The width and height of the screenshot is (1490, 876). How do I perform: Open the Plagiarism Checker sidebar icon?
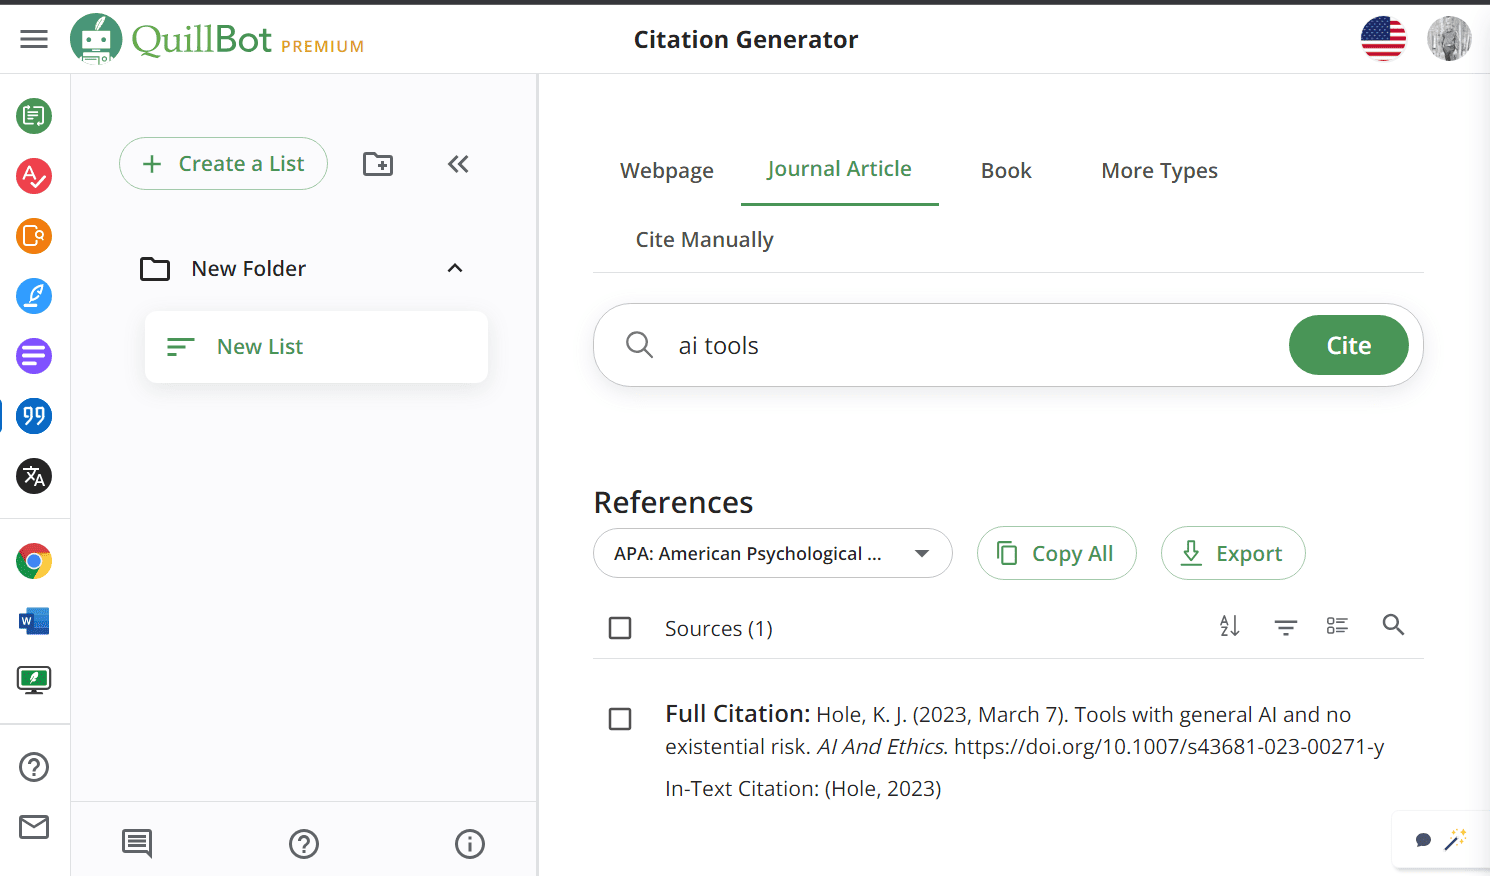pos(34,236)
